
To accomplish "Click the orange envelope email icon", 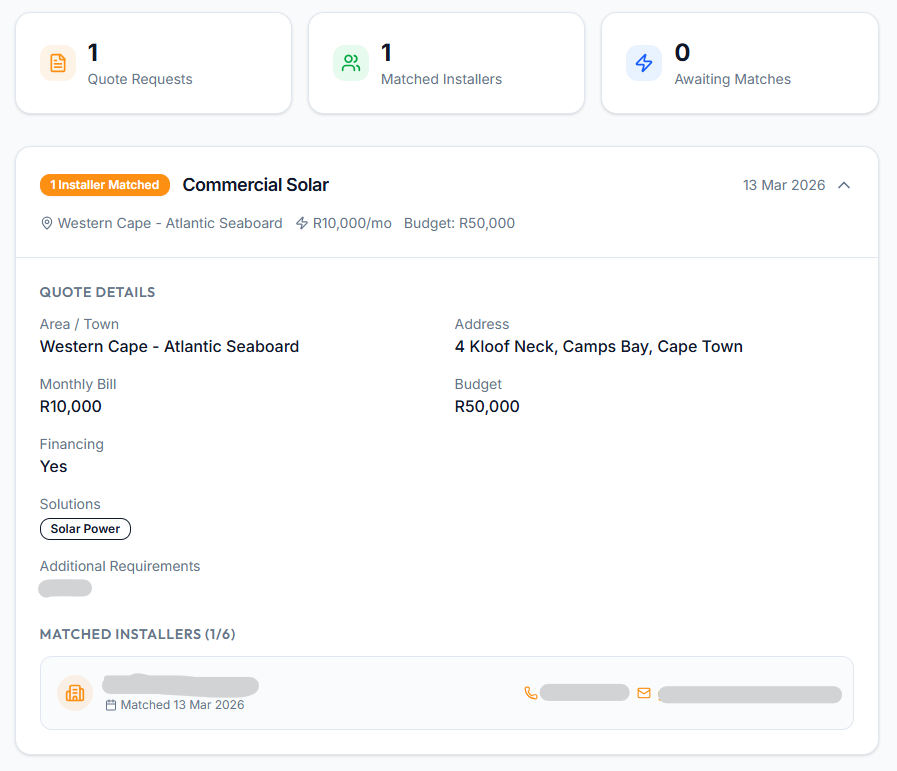I will pyautogui.click(x=644, y=693).
